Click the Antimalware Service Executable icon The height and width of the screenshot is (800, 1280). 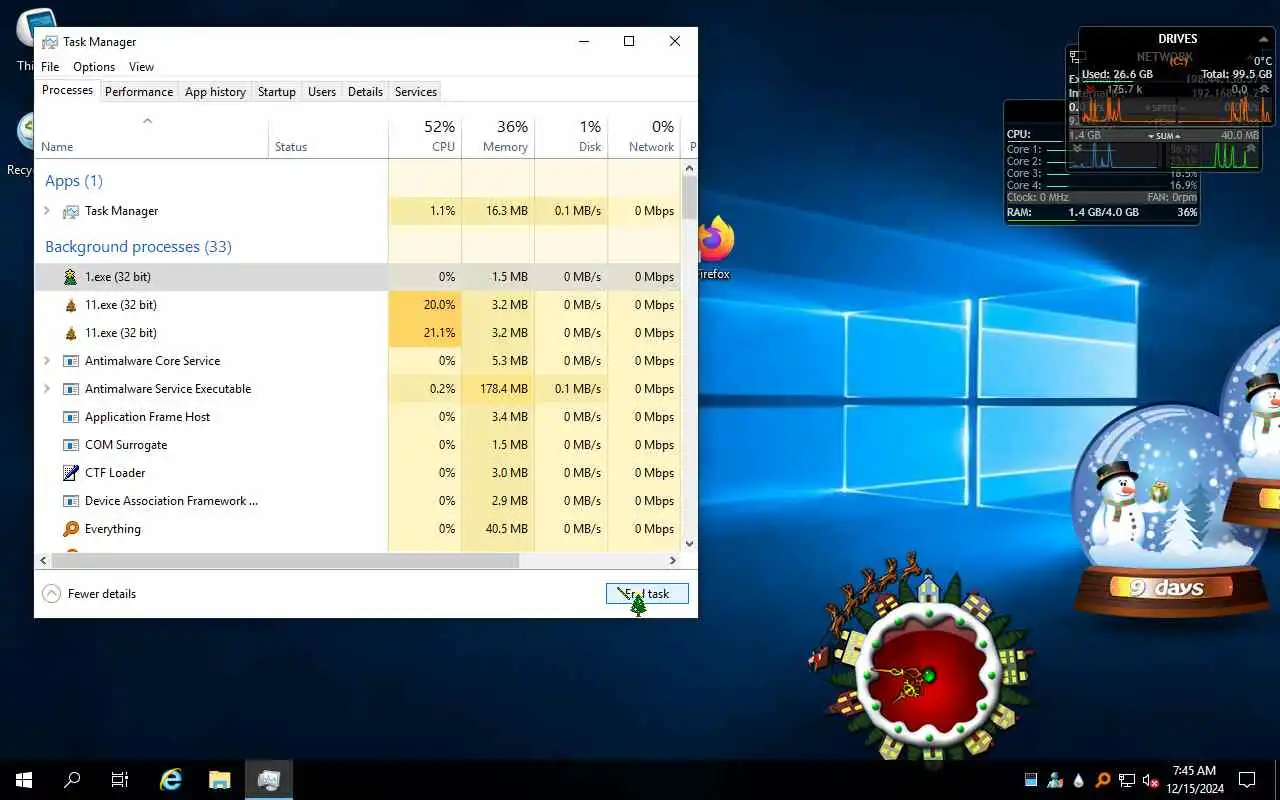point(71,389)
